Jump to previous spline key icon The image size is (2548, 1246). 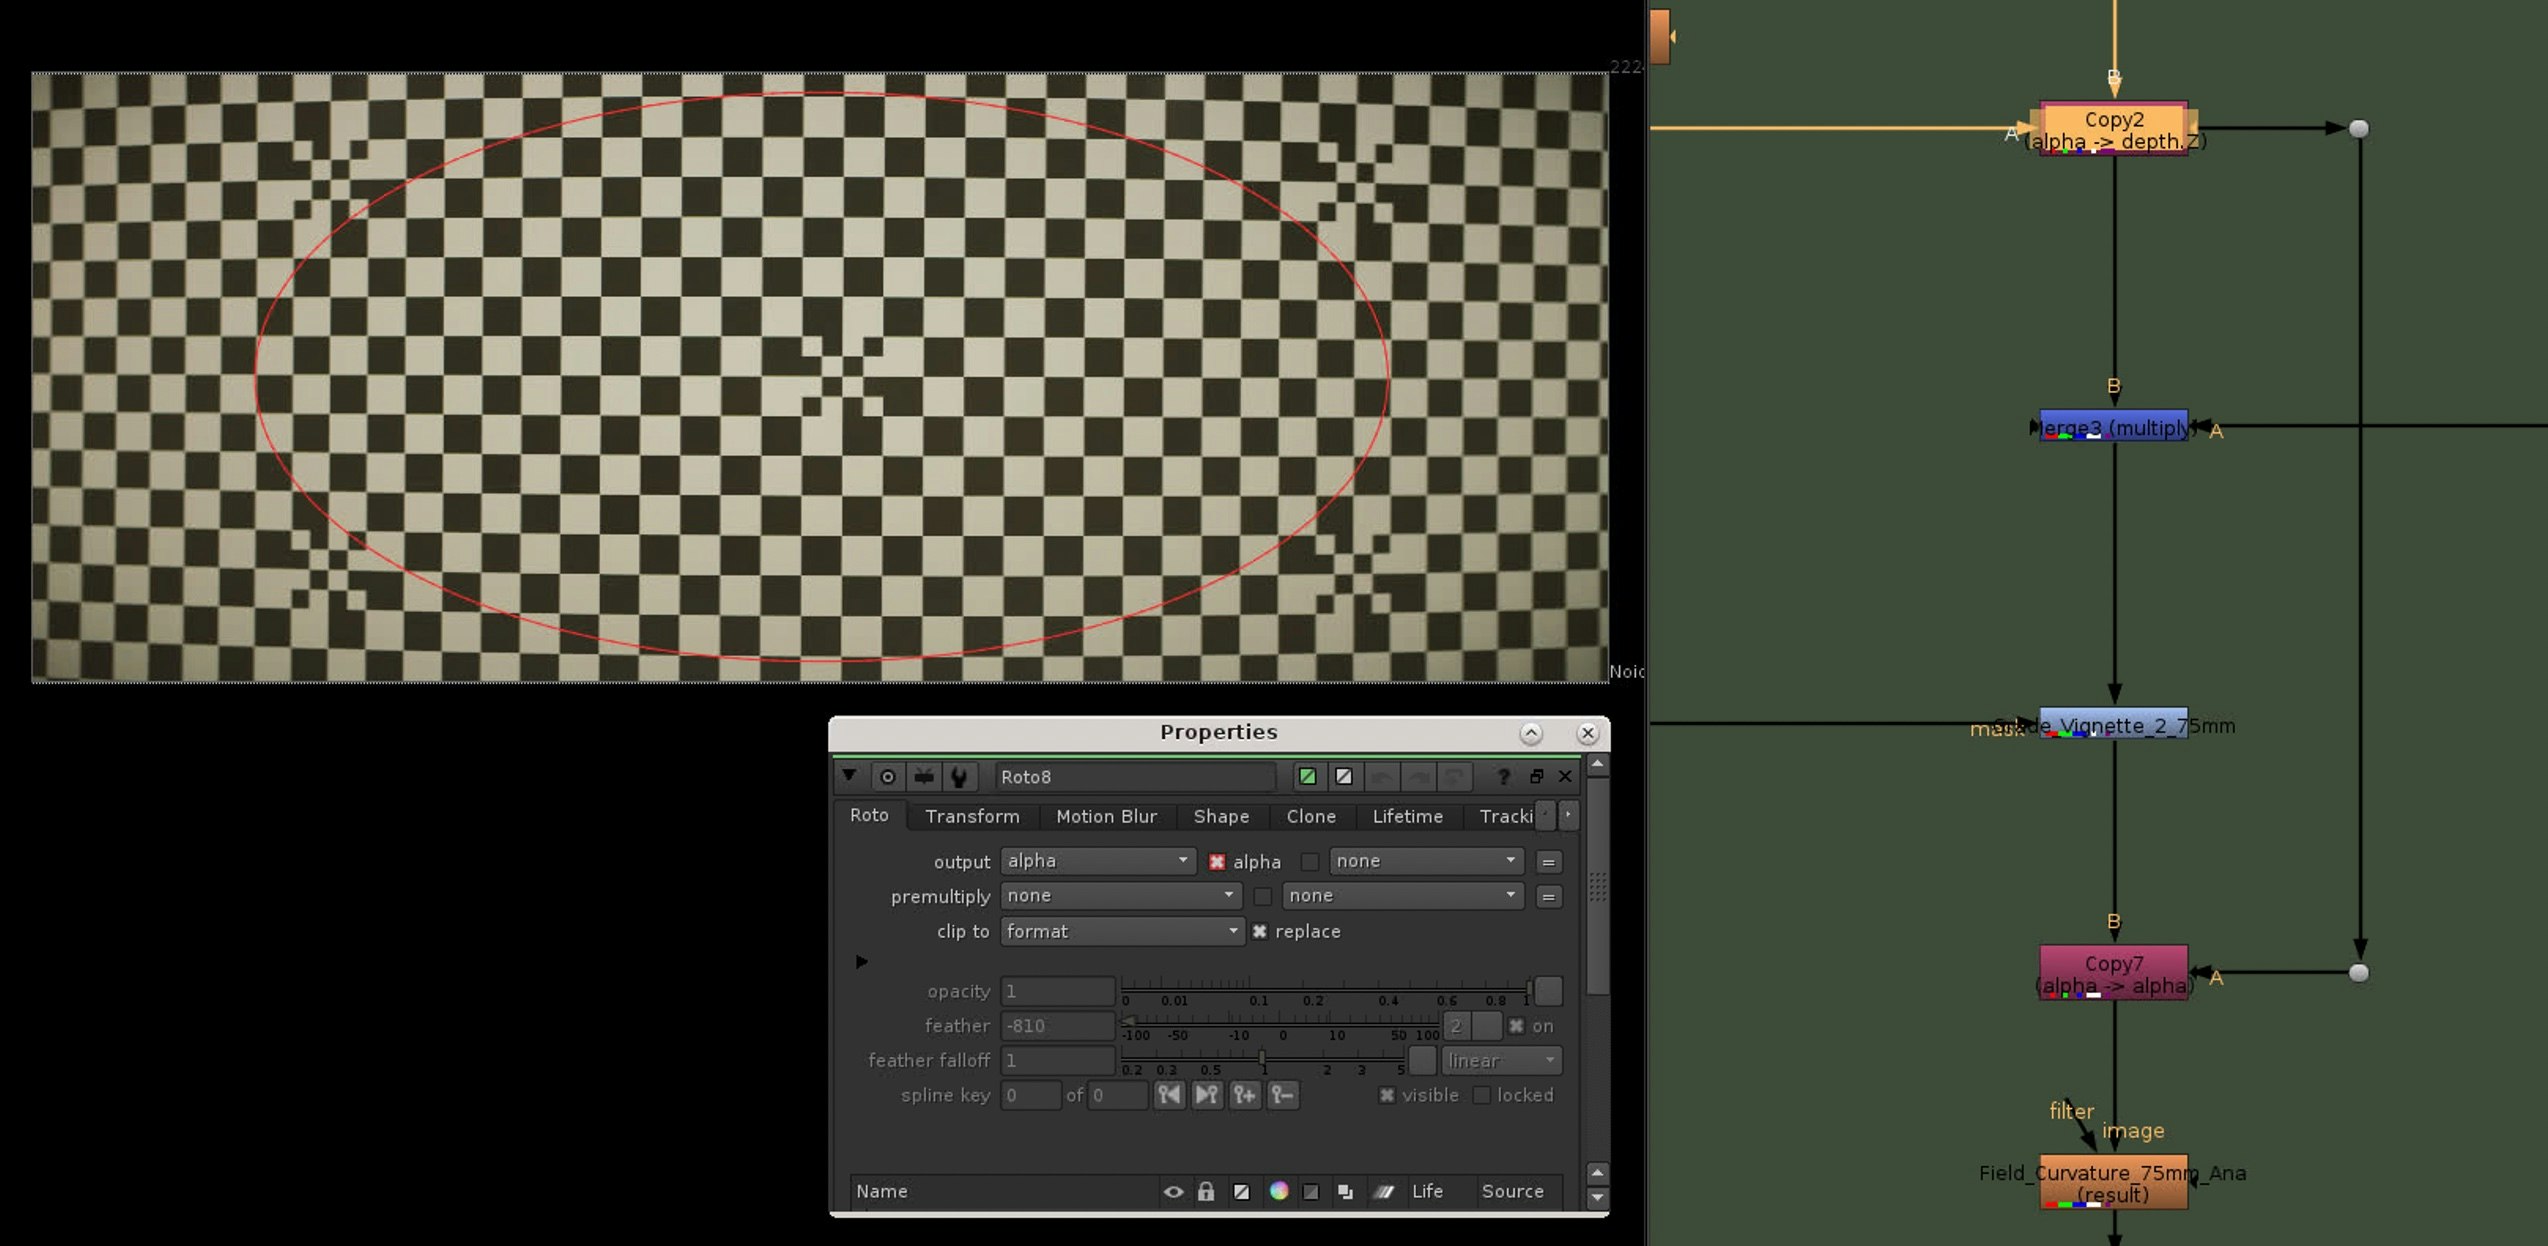tap(1169, 1095)
